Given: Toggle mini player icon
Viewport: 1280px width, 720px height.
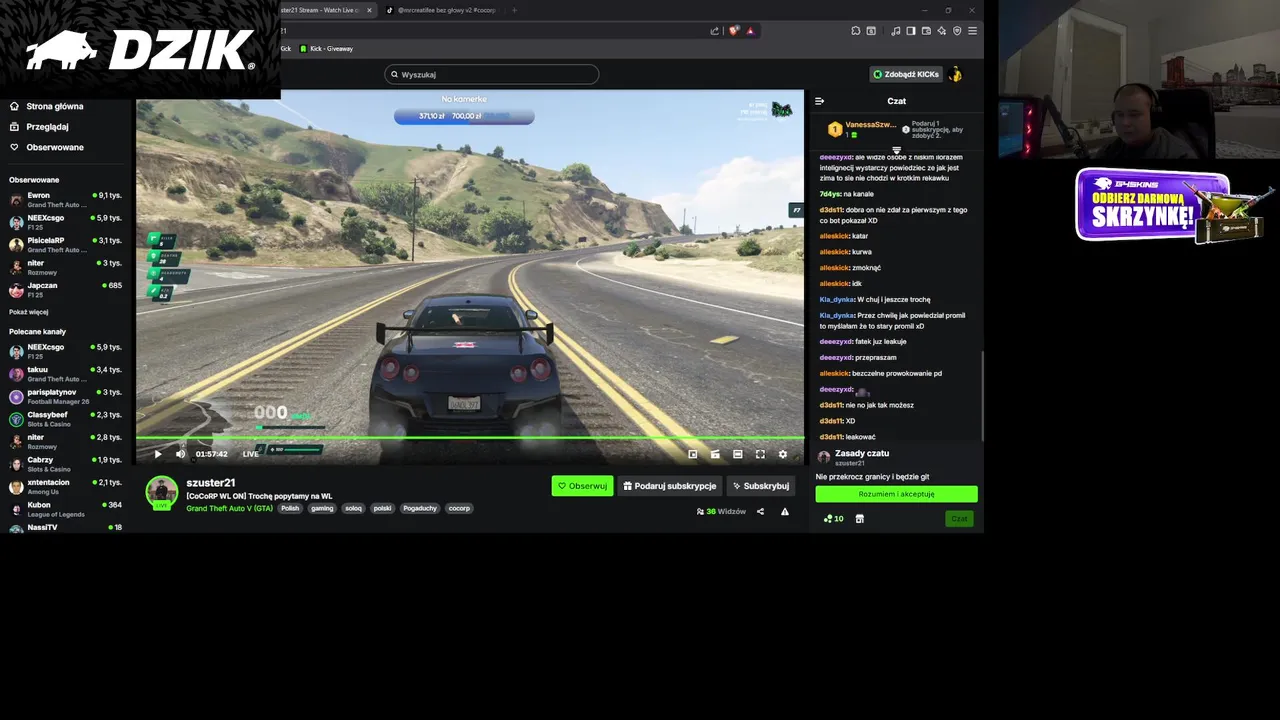Looking at the screenshot, I should [715, 454].
